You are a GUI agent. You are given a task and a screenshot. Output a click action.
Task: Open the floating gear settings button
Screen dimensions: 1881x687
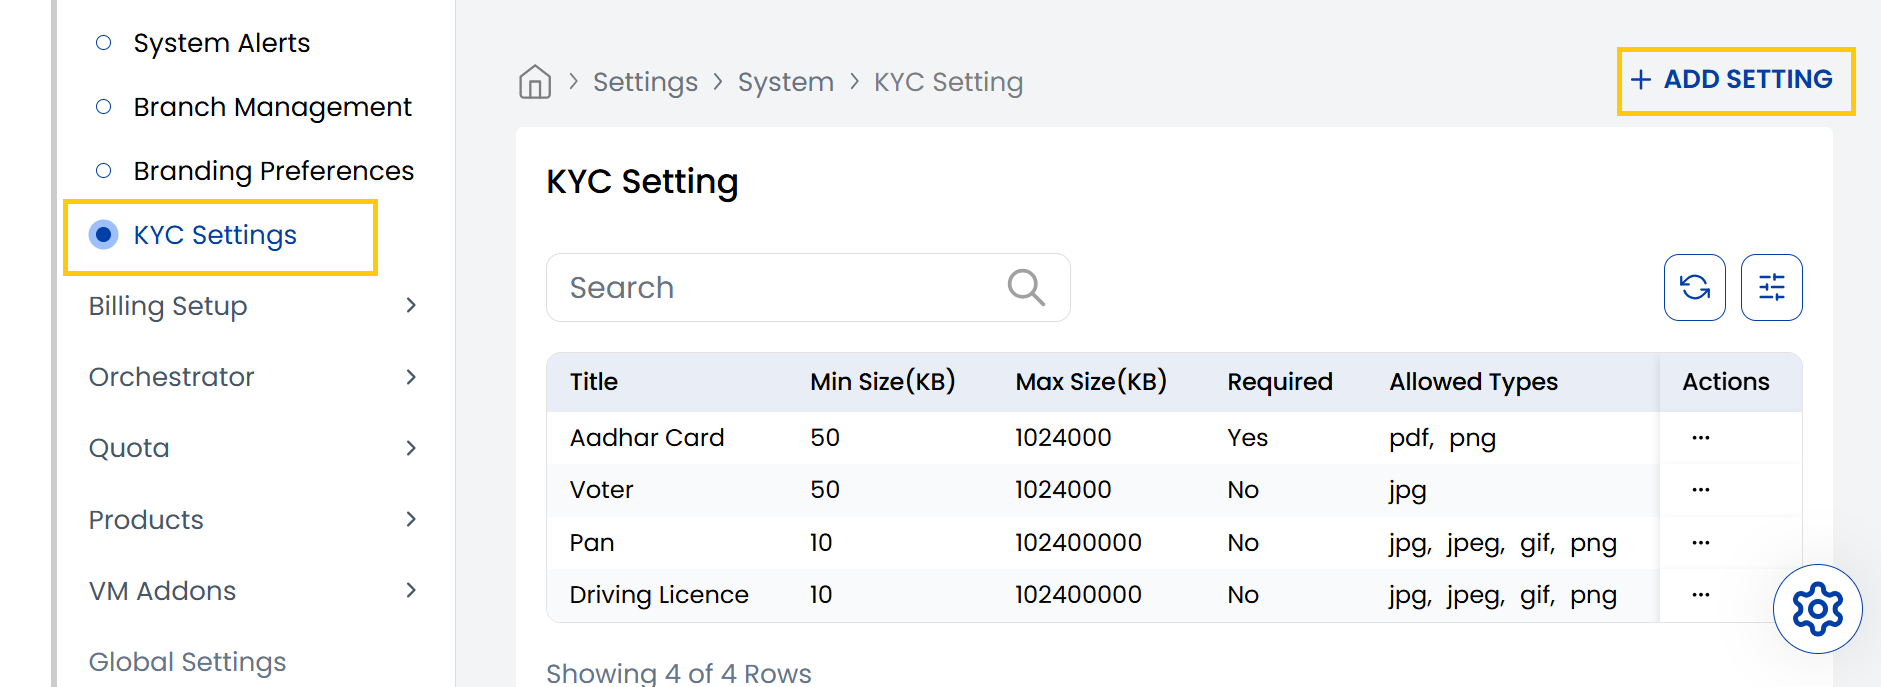(x=1818, y=609)
